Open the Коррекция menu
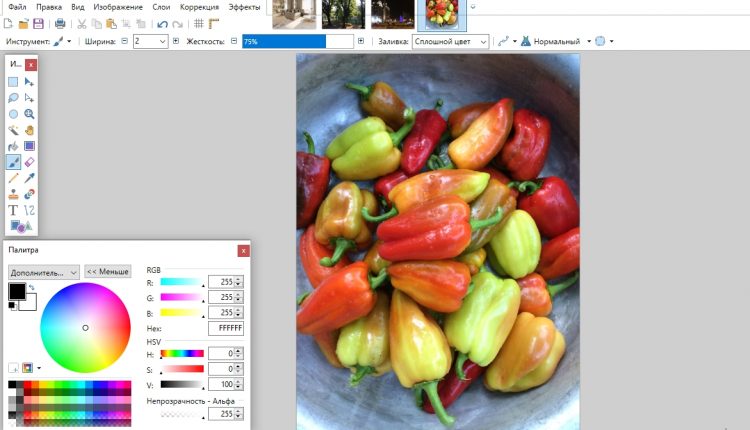Image resolution: width=750 pixels, height=430 pixels. tap(199, 7)
